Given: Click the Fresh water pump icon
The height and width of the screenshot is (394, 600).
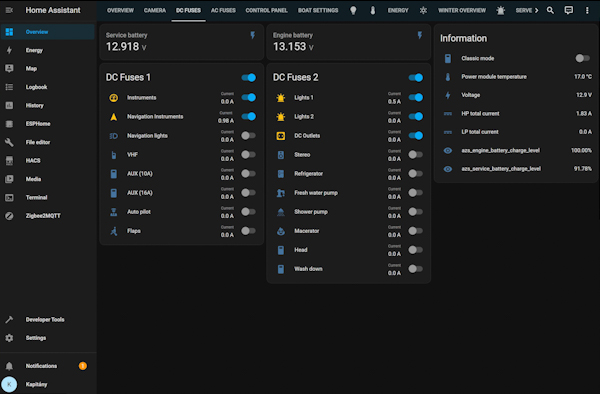Looking at the screenshot, I should coord(281,193).
